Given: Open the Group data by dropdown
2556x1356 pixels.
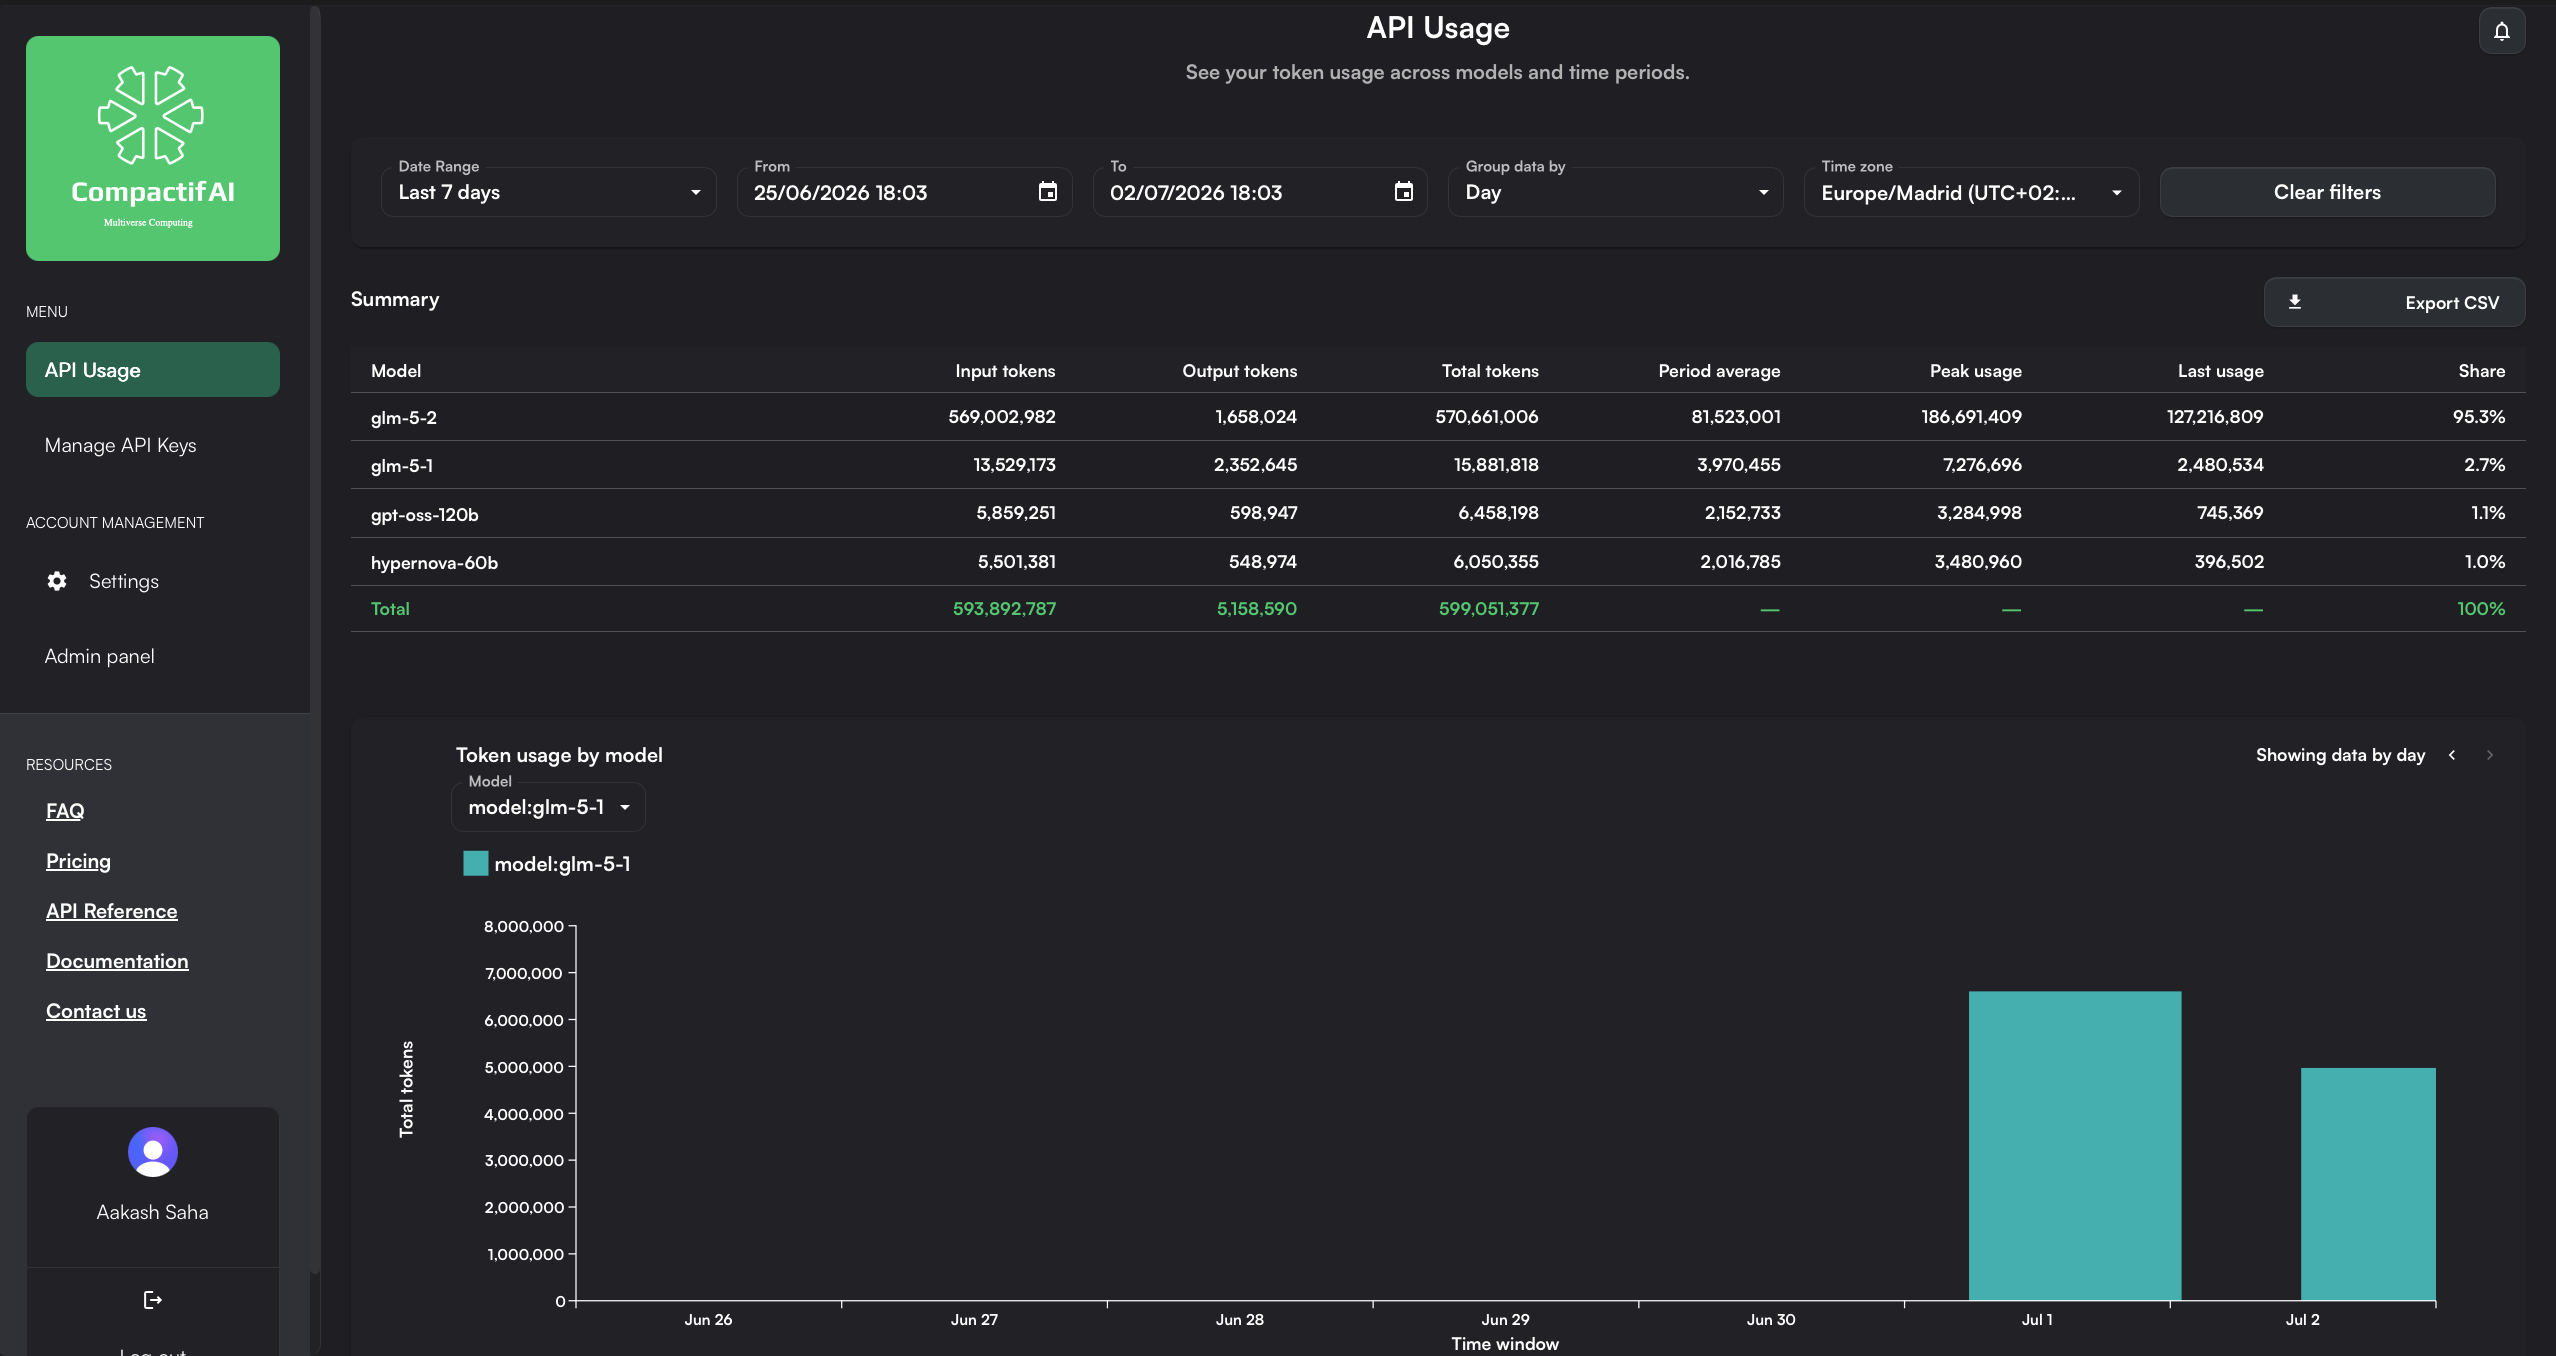Looking at the screenshot, I should coord(1615,192).
